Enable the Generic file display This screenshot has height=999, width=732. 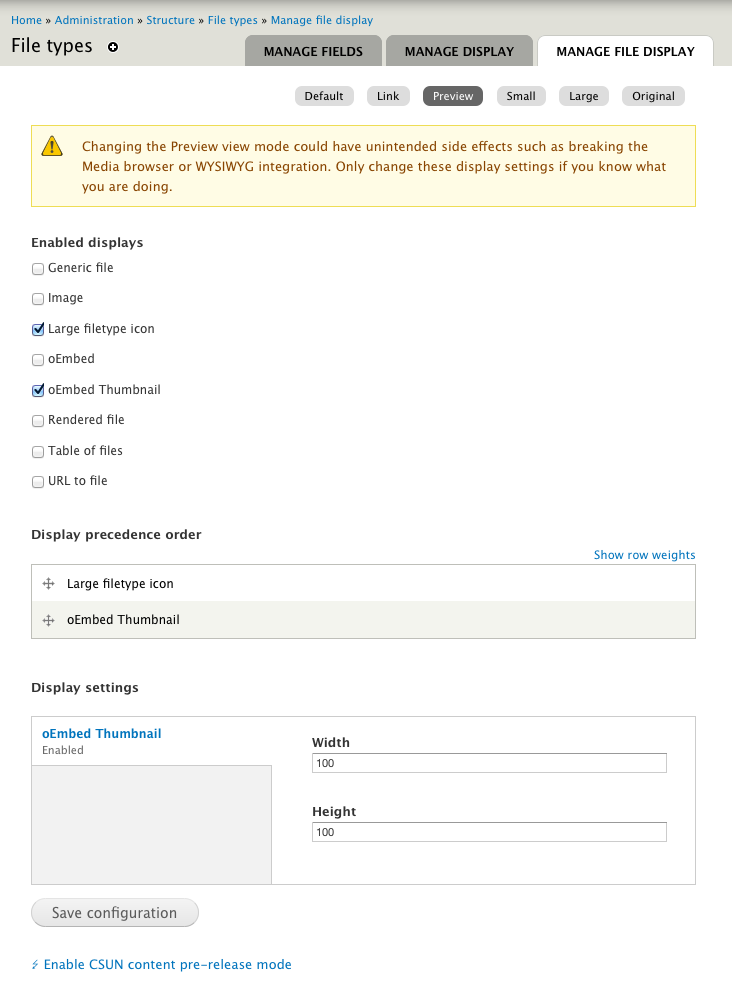click(37, 268)
